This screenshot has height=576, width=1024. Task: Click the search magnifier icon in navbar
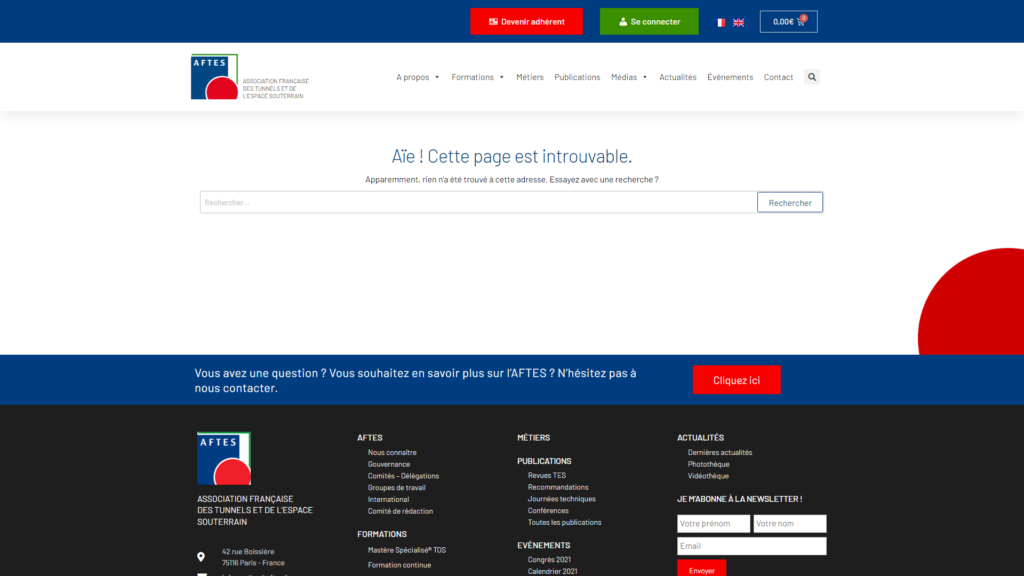pyautogui.click(x=812, y=77)
